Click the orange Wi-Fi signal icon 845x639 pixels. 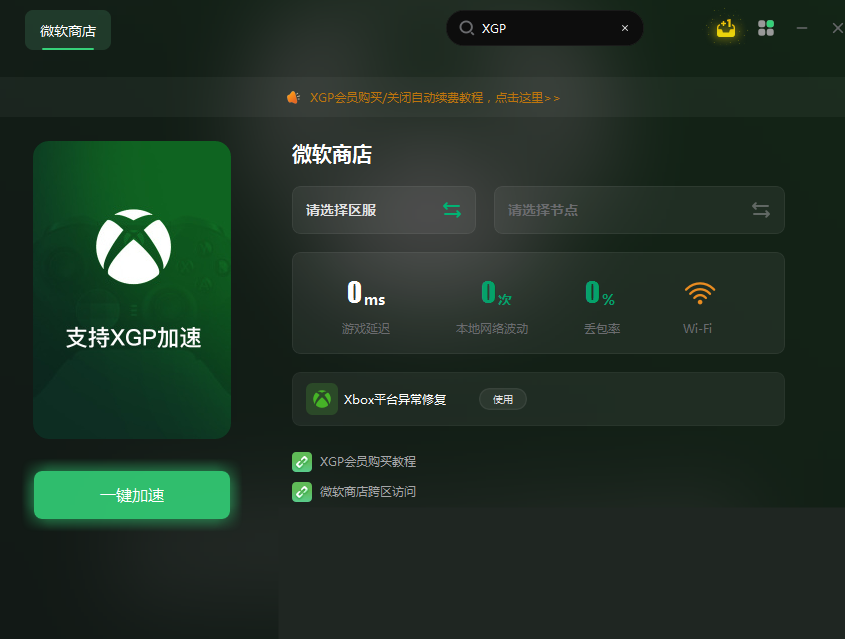699,294
